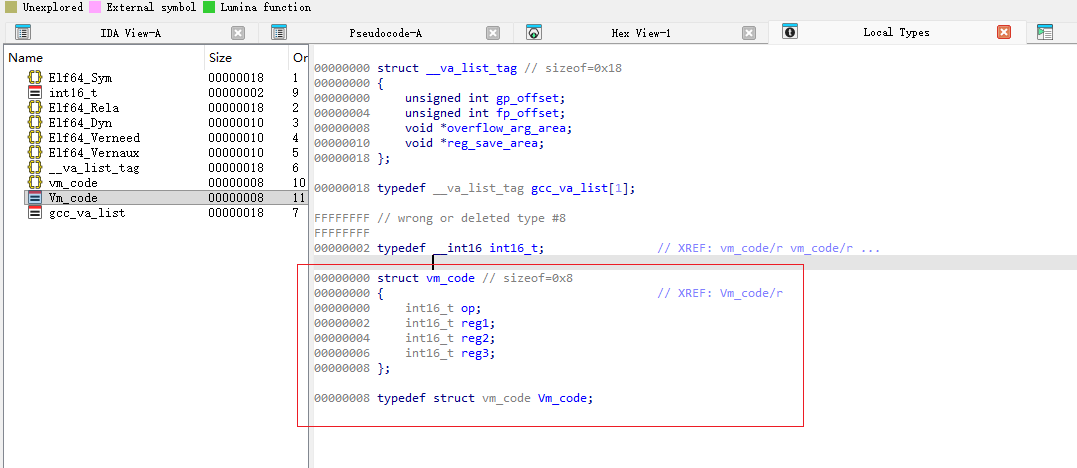Click the IDA View-A tab icon
The width and height of the screenshot is (1077, 468).
pos(23,32)
